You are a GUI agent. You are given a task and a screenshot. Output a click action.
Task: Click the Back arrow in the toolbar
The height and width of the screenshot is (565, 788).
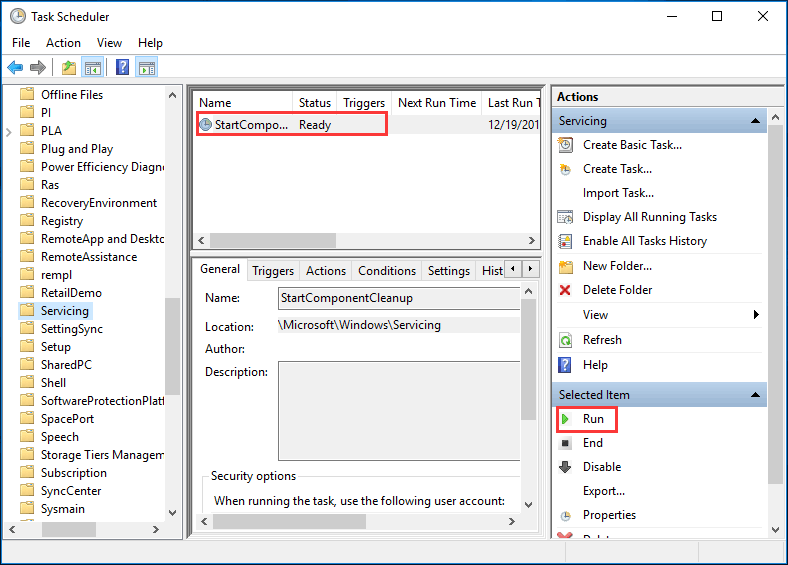[x=15, y=67]
